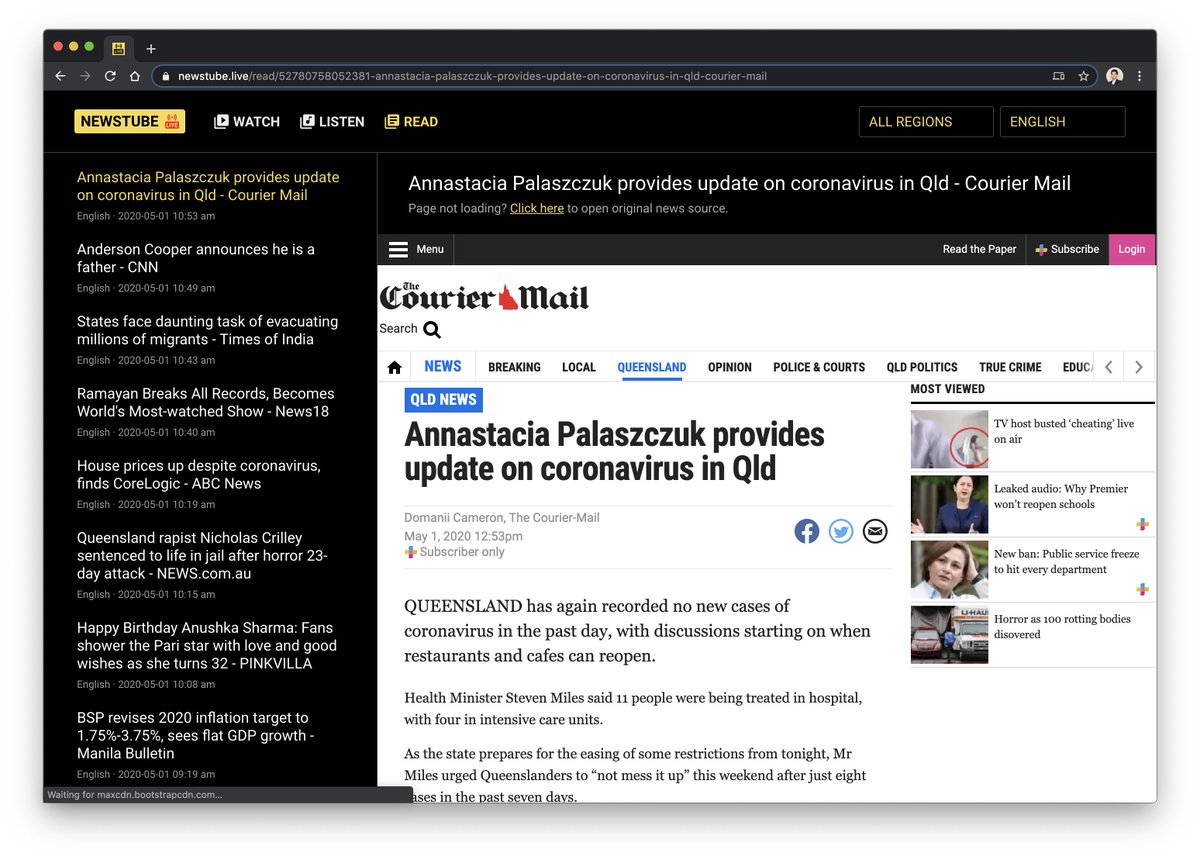
Task: Click the Courier Mail logo
Action: (x=484, y=296)
